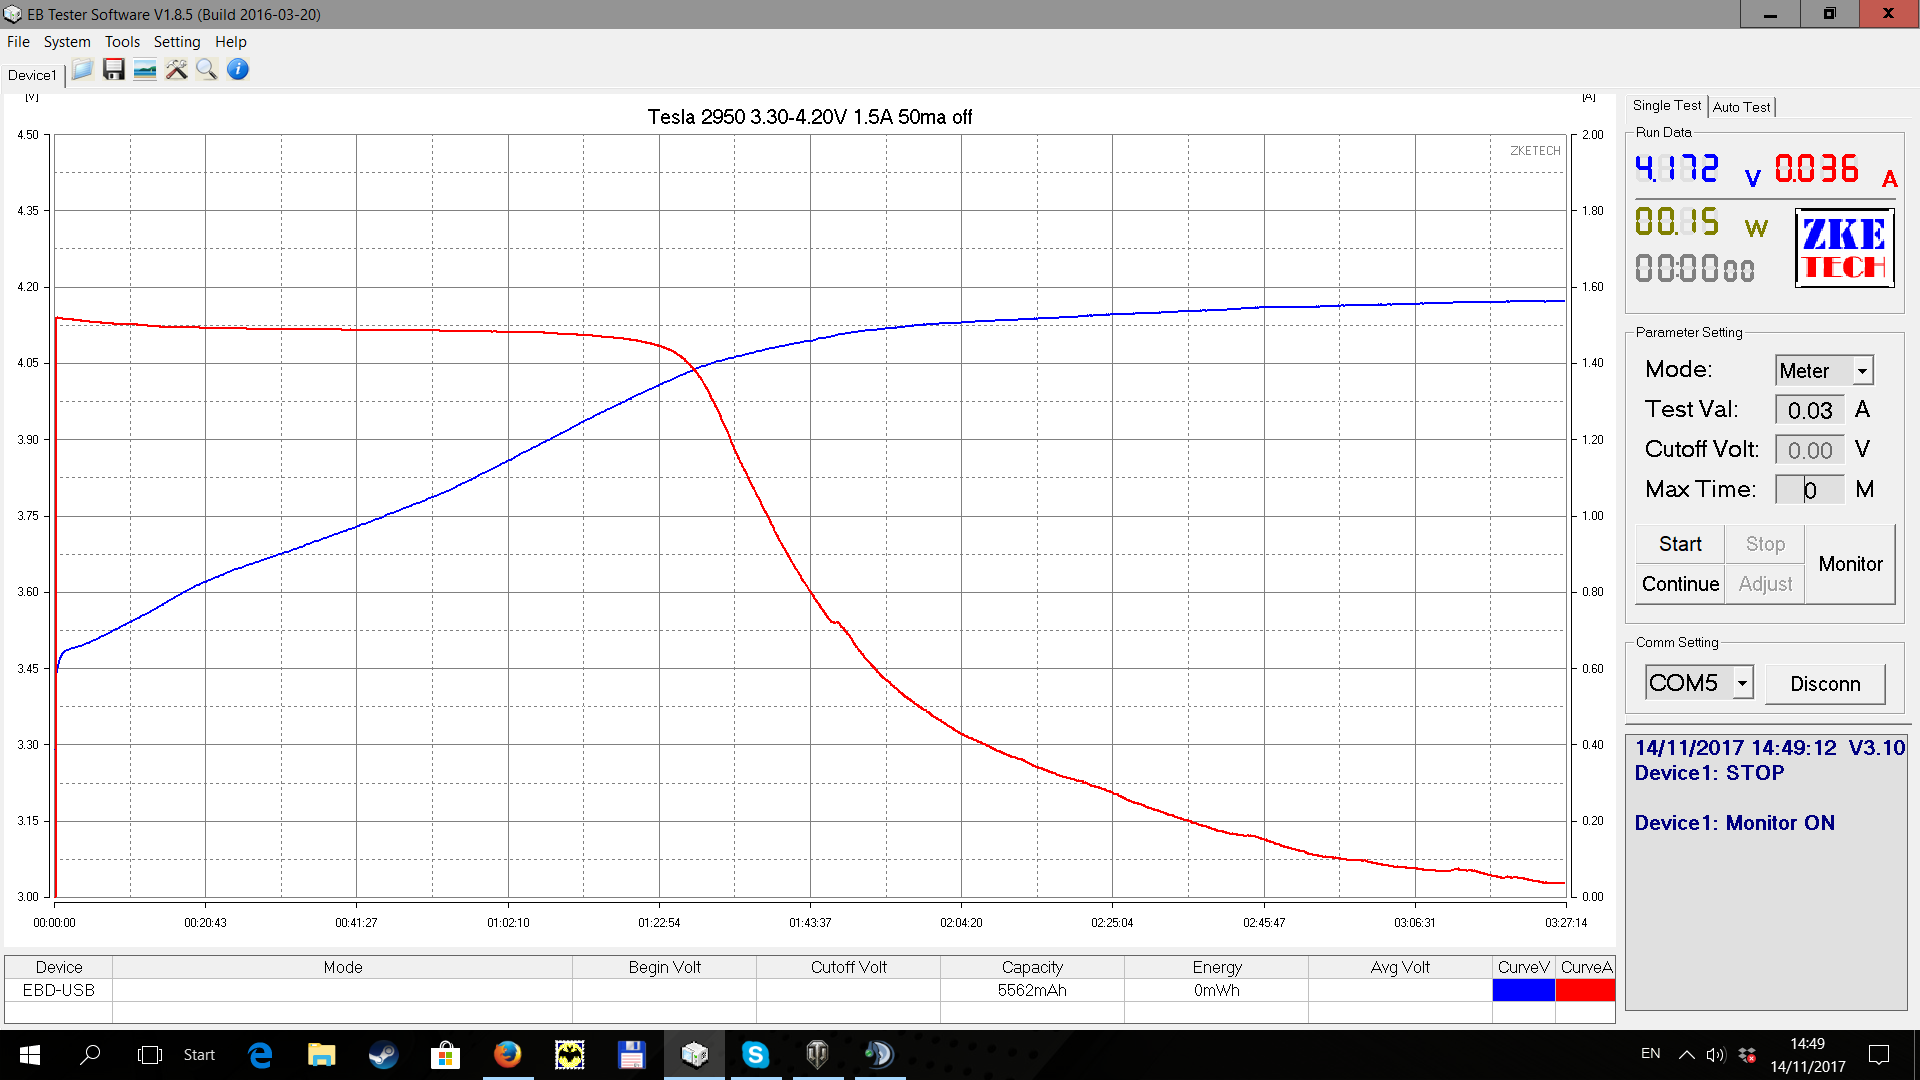Click the save picture toolbar icon
The image size is (1920, 1080).
tap(145, 70)
